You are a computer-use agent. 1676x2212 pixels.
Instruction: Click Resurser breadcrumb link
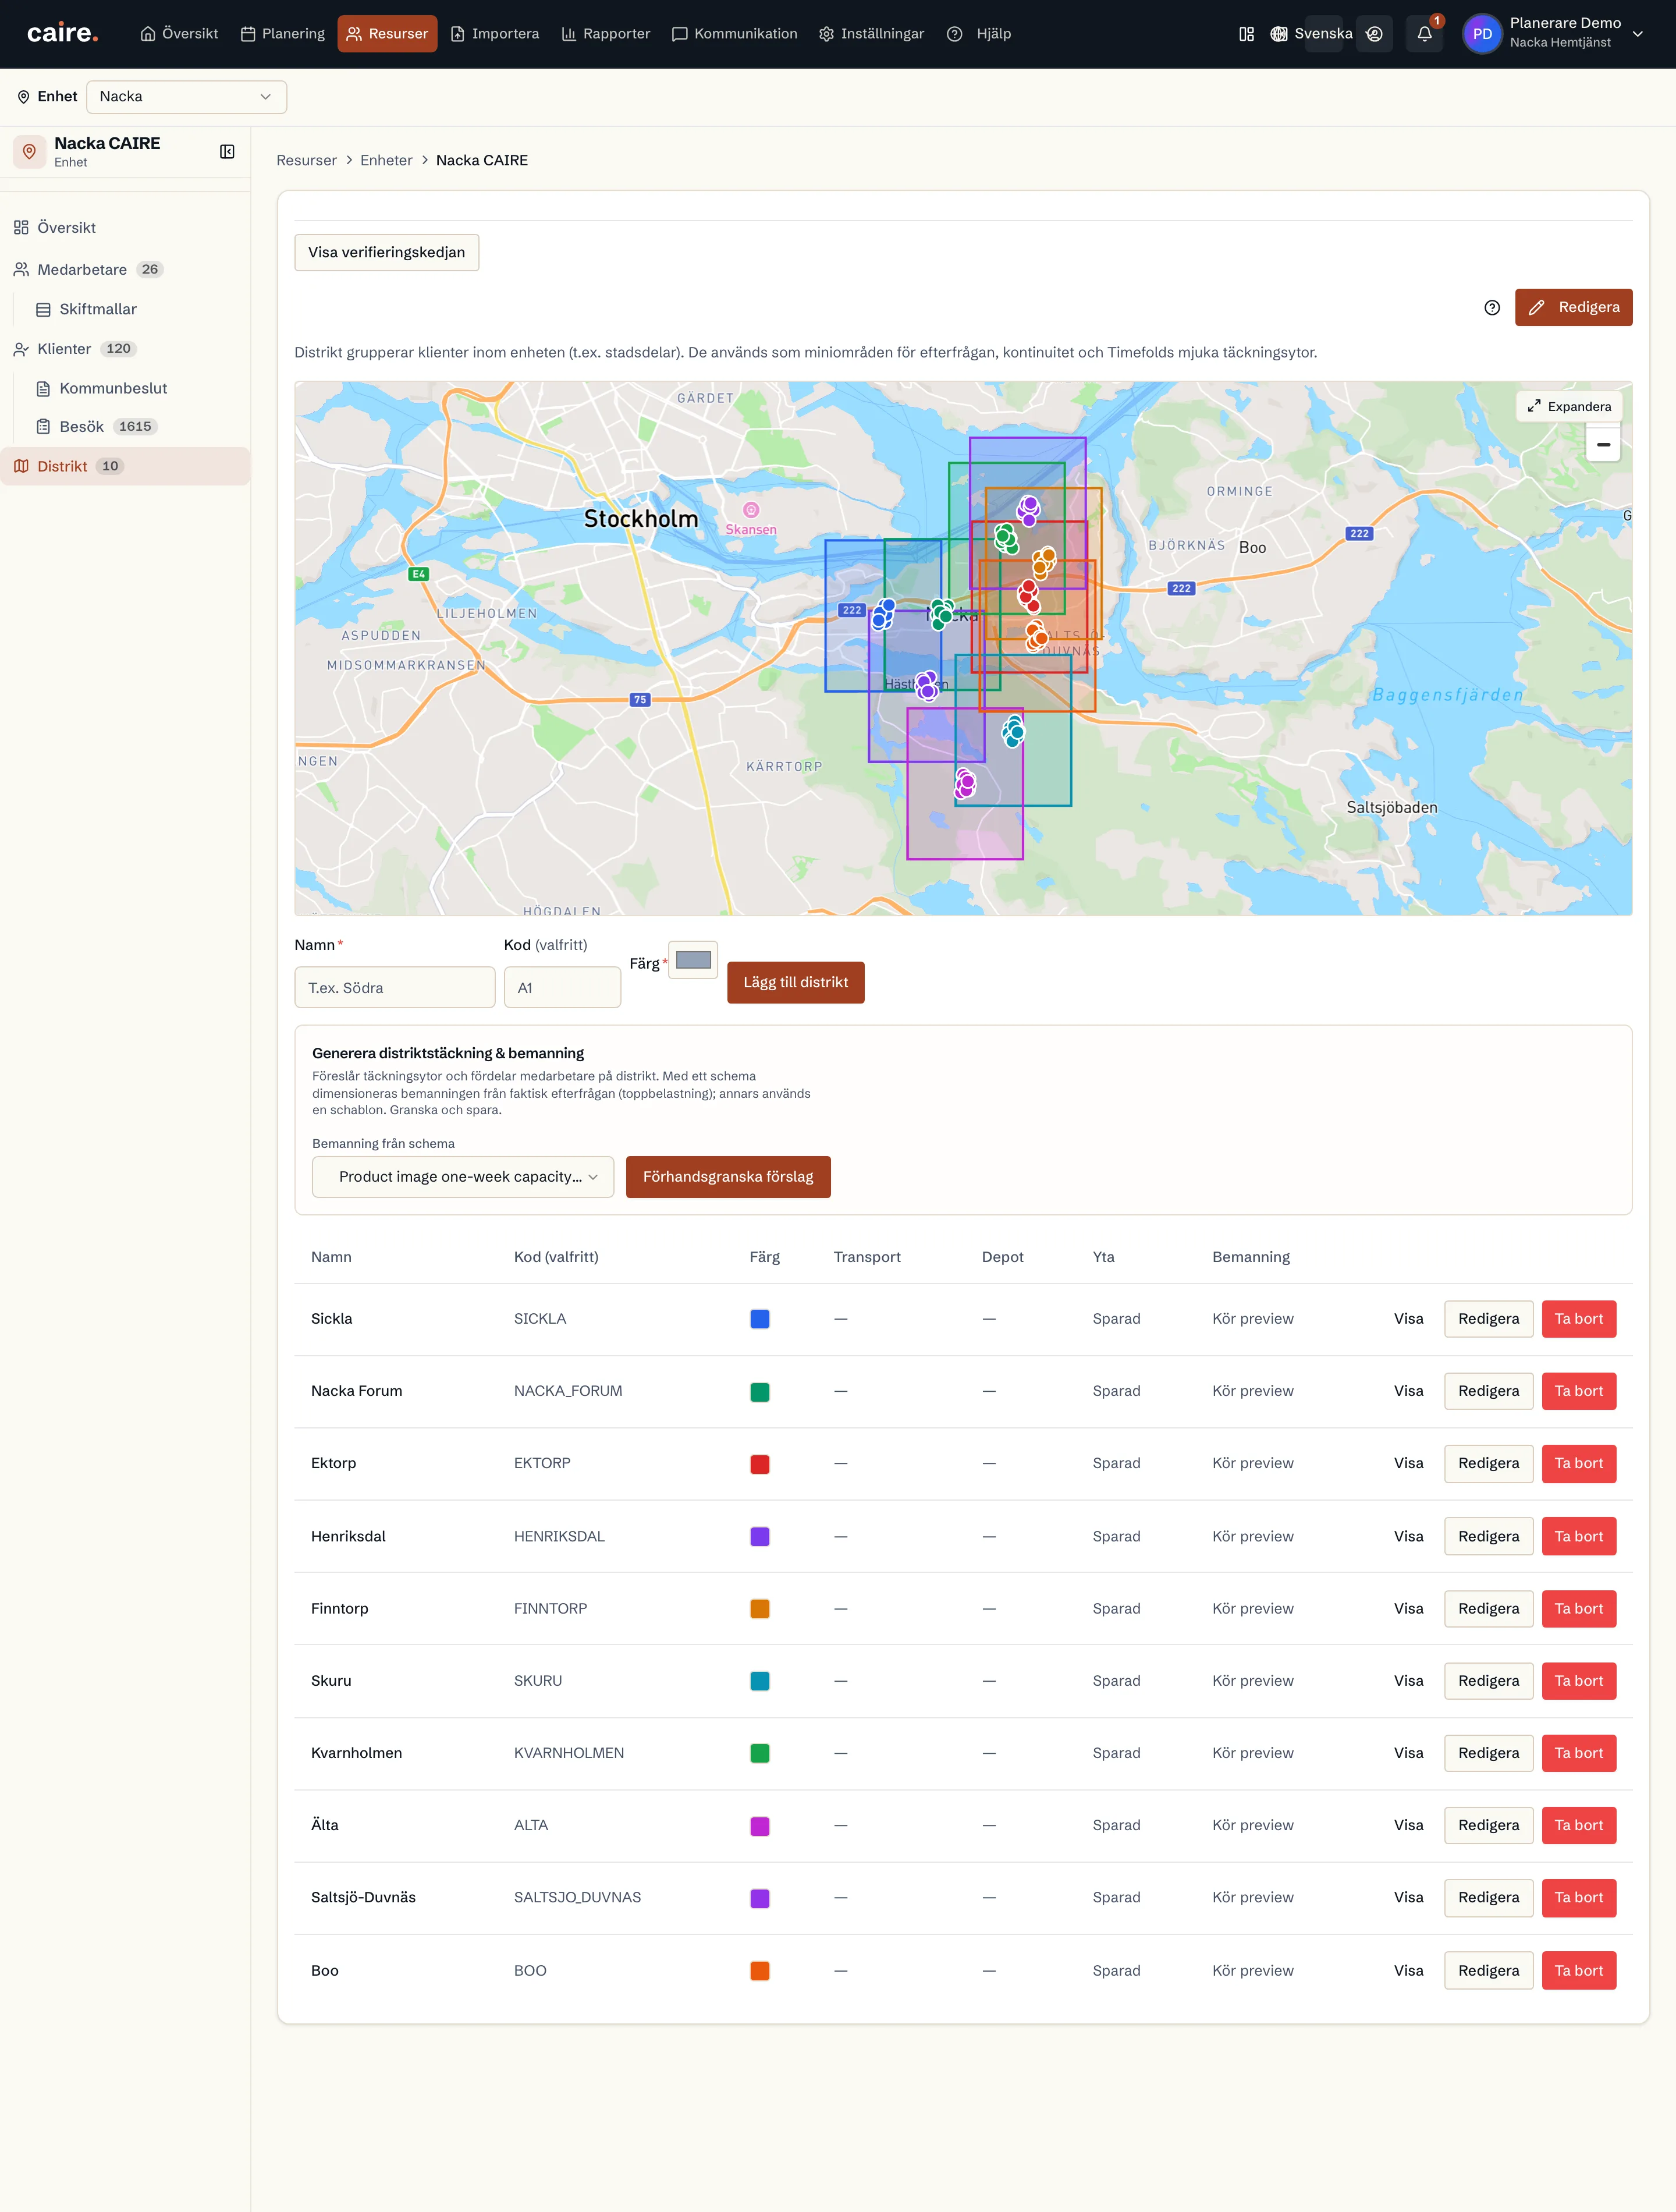point(306,161)
